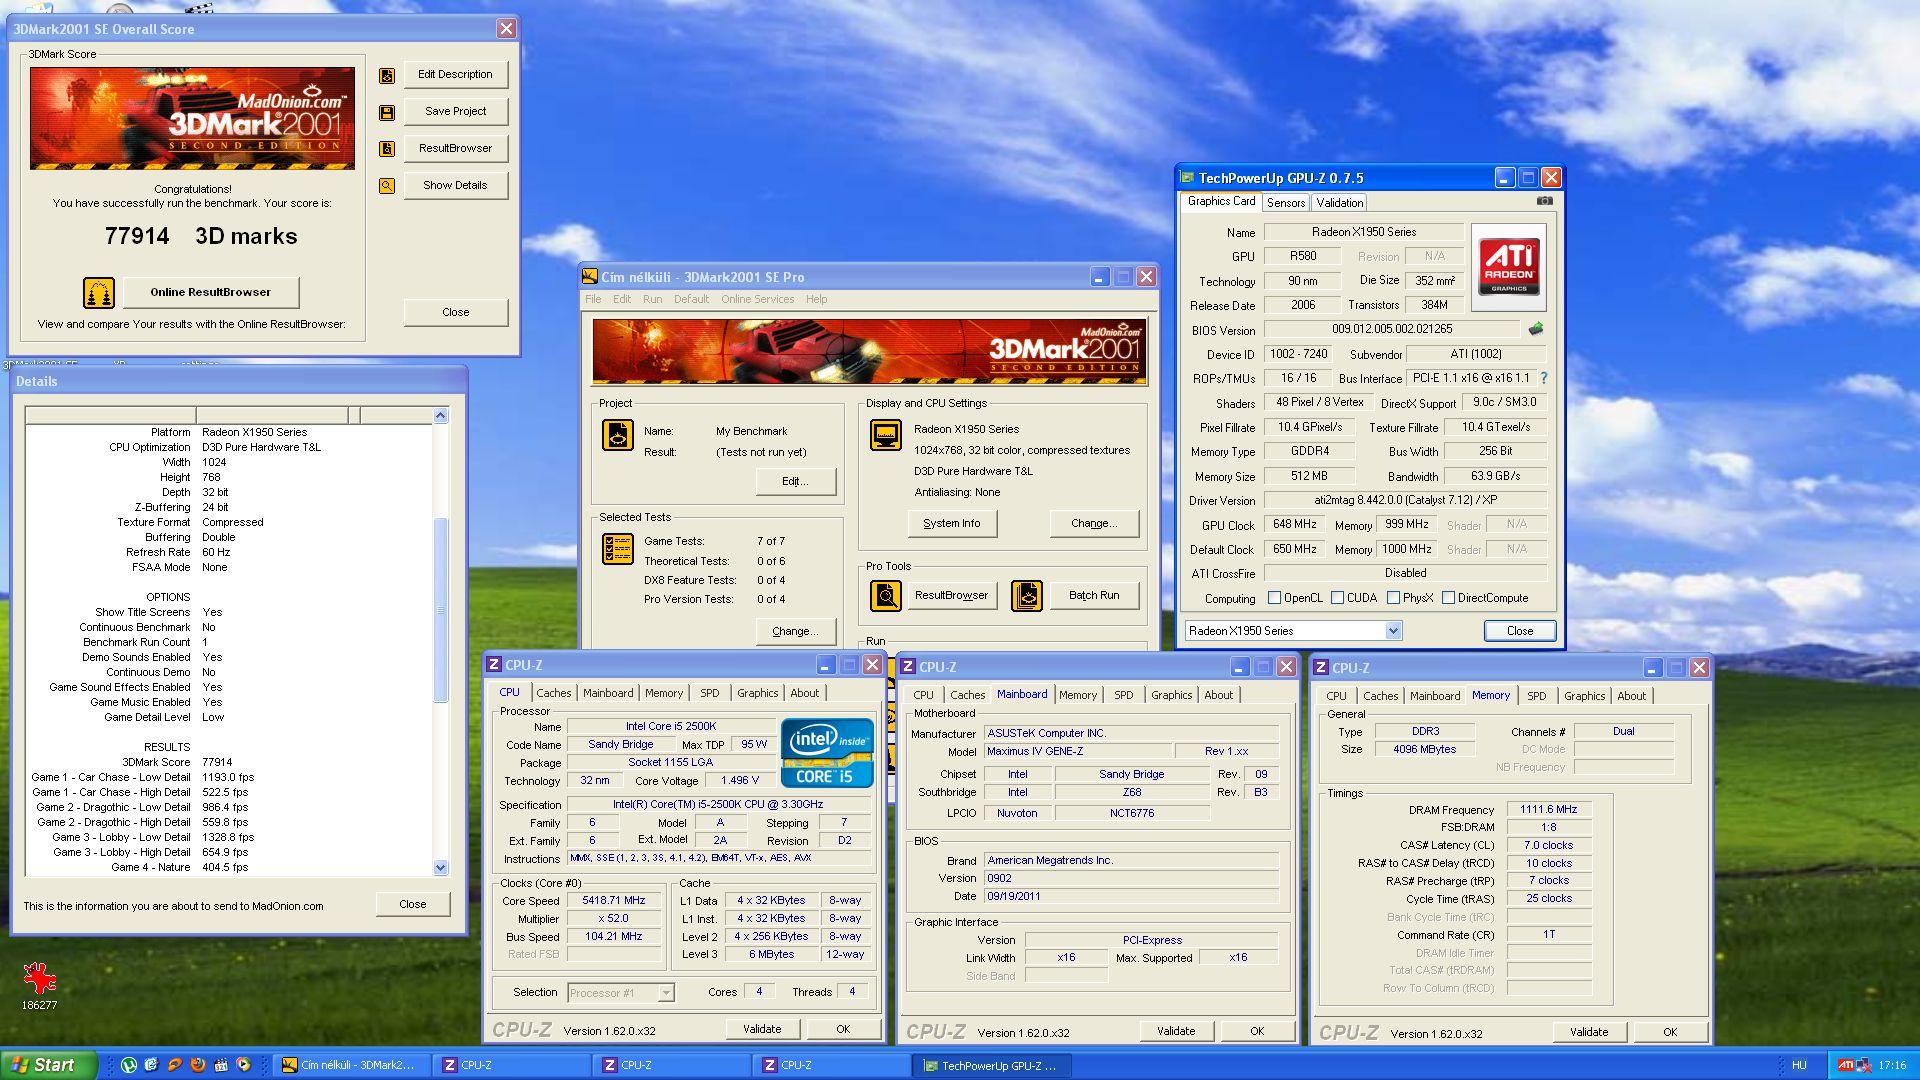Enable the DirectCompute checkbox

coord(1448,598)
